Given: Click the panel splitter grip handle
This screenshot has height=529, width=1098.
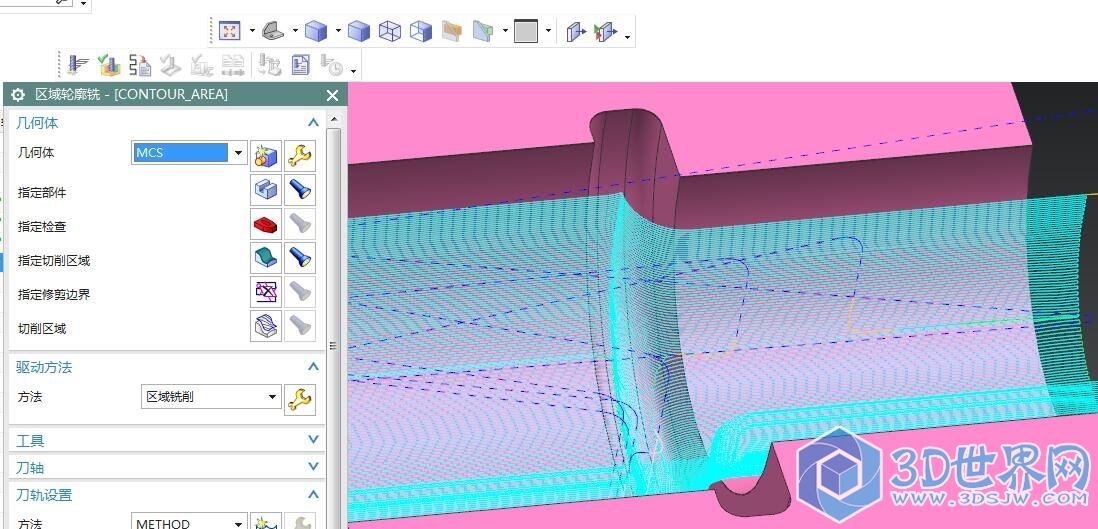Looking at the screenshot, I should 333,345.
